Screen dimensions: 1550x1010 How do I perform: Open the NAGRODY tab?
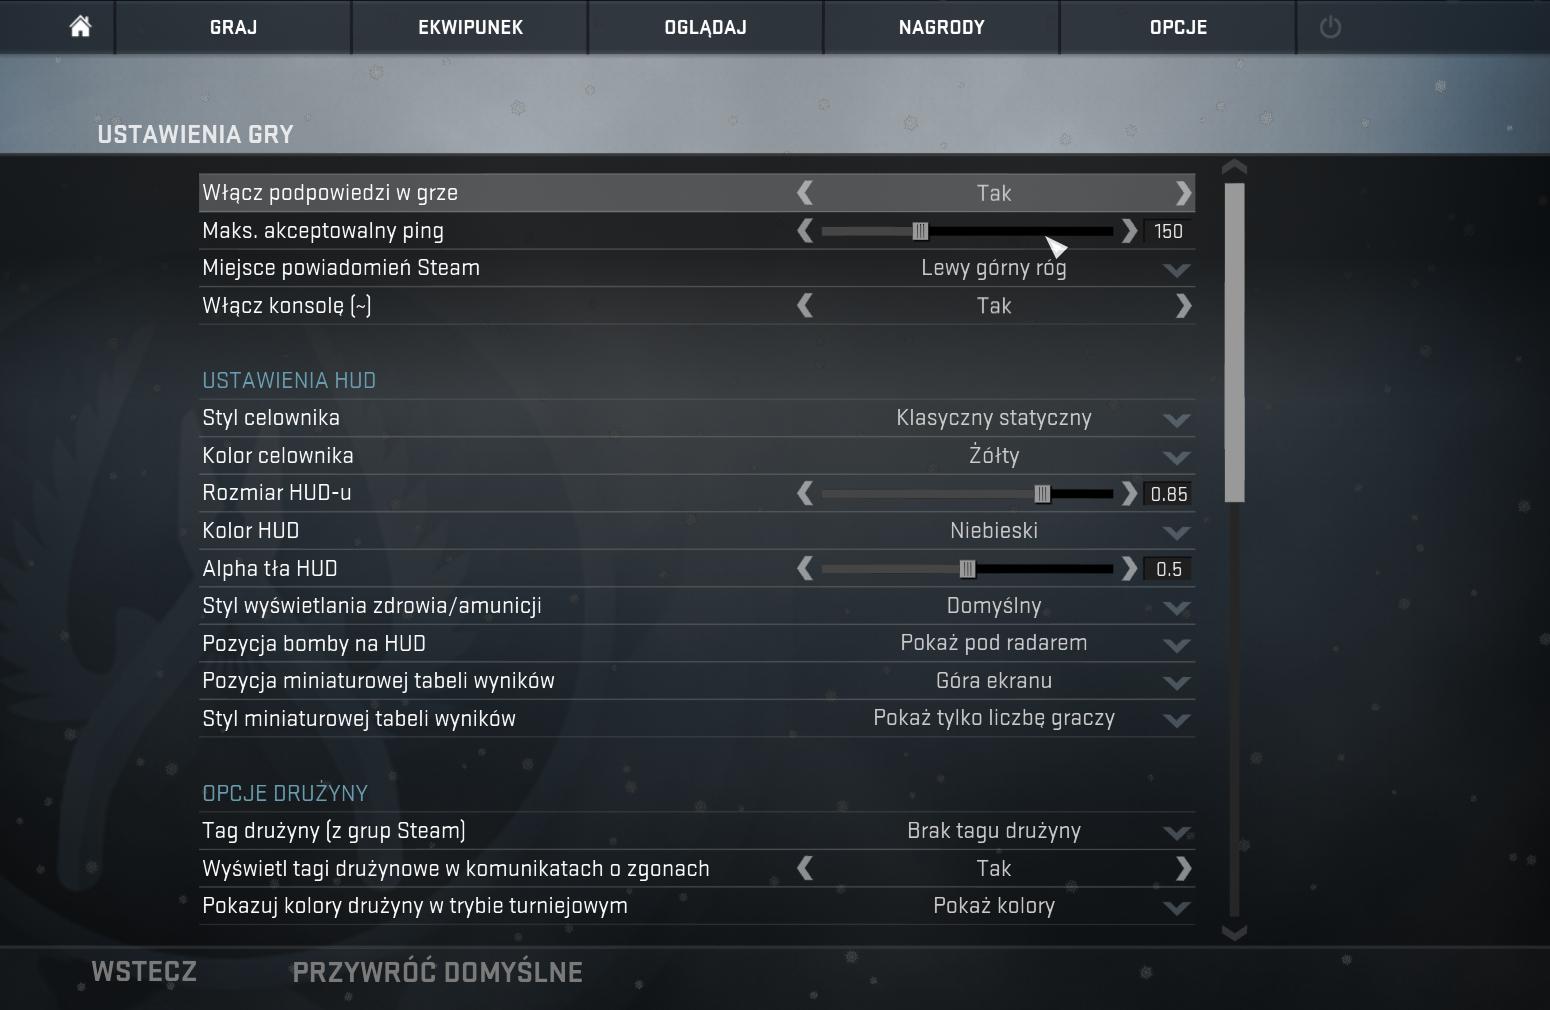click(941, 27)
